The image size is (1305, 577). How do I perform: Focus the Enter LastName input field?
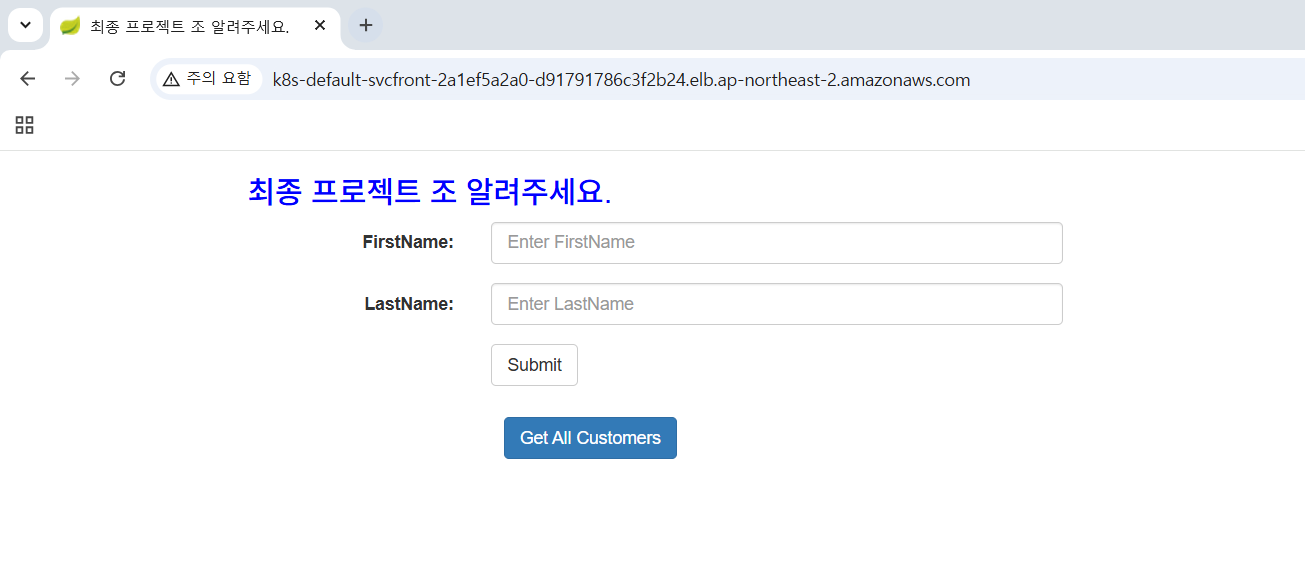click(x=776, y=304)
